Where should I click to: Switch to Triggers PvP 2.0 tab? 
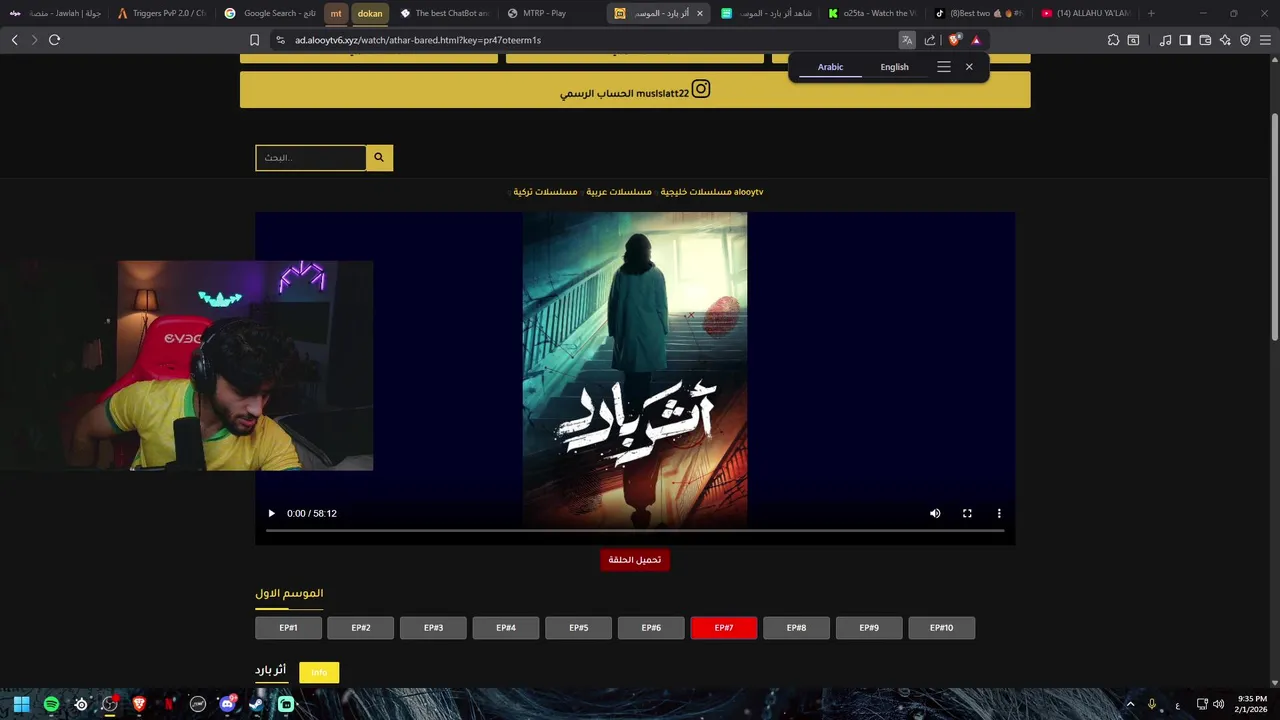point(161,13)
